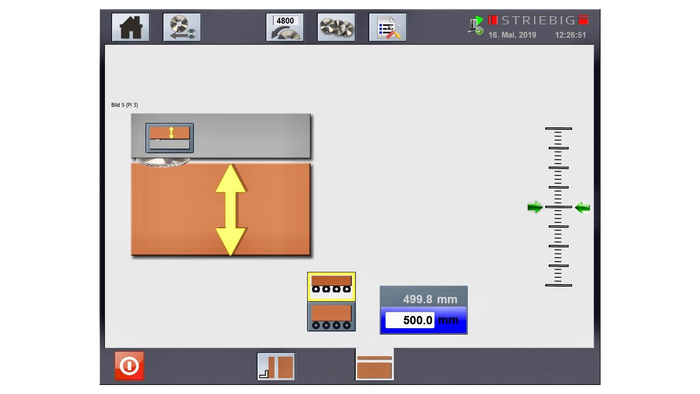This screenshot has width=700, height=394.
Task: Click the Striebig logo
Action: (x=539, y=20)
